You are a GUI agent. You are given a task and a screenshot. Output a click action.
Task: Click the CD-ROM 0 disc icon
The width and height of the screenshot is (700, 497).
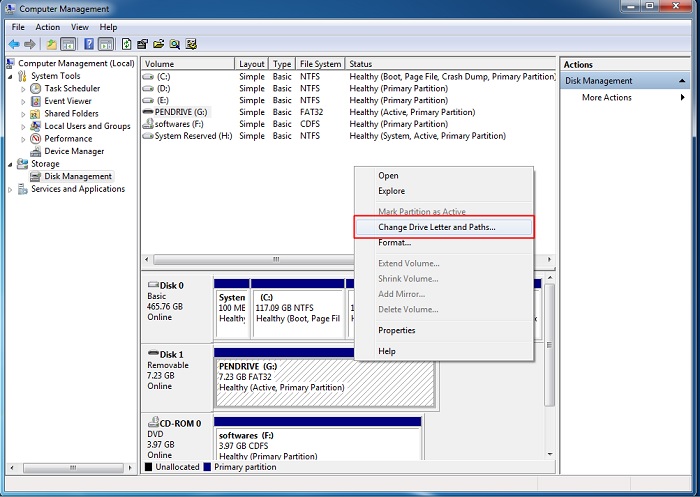[x=153, y=423]
